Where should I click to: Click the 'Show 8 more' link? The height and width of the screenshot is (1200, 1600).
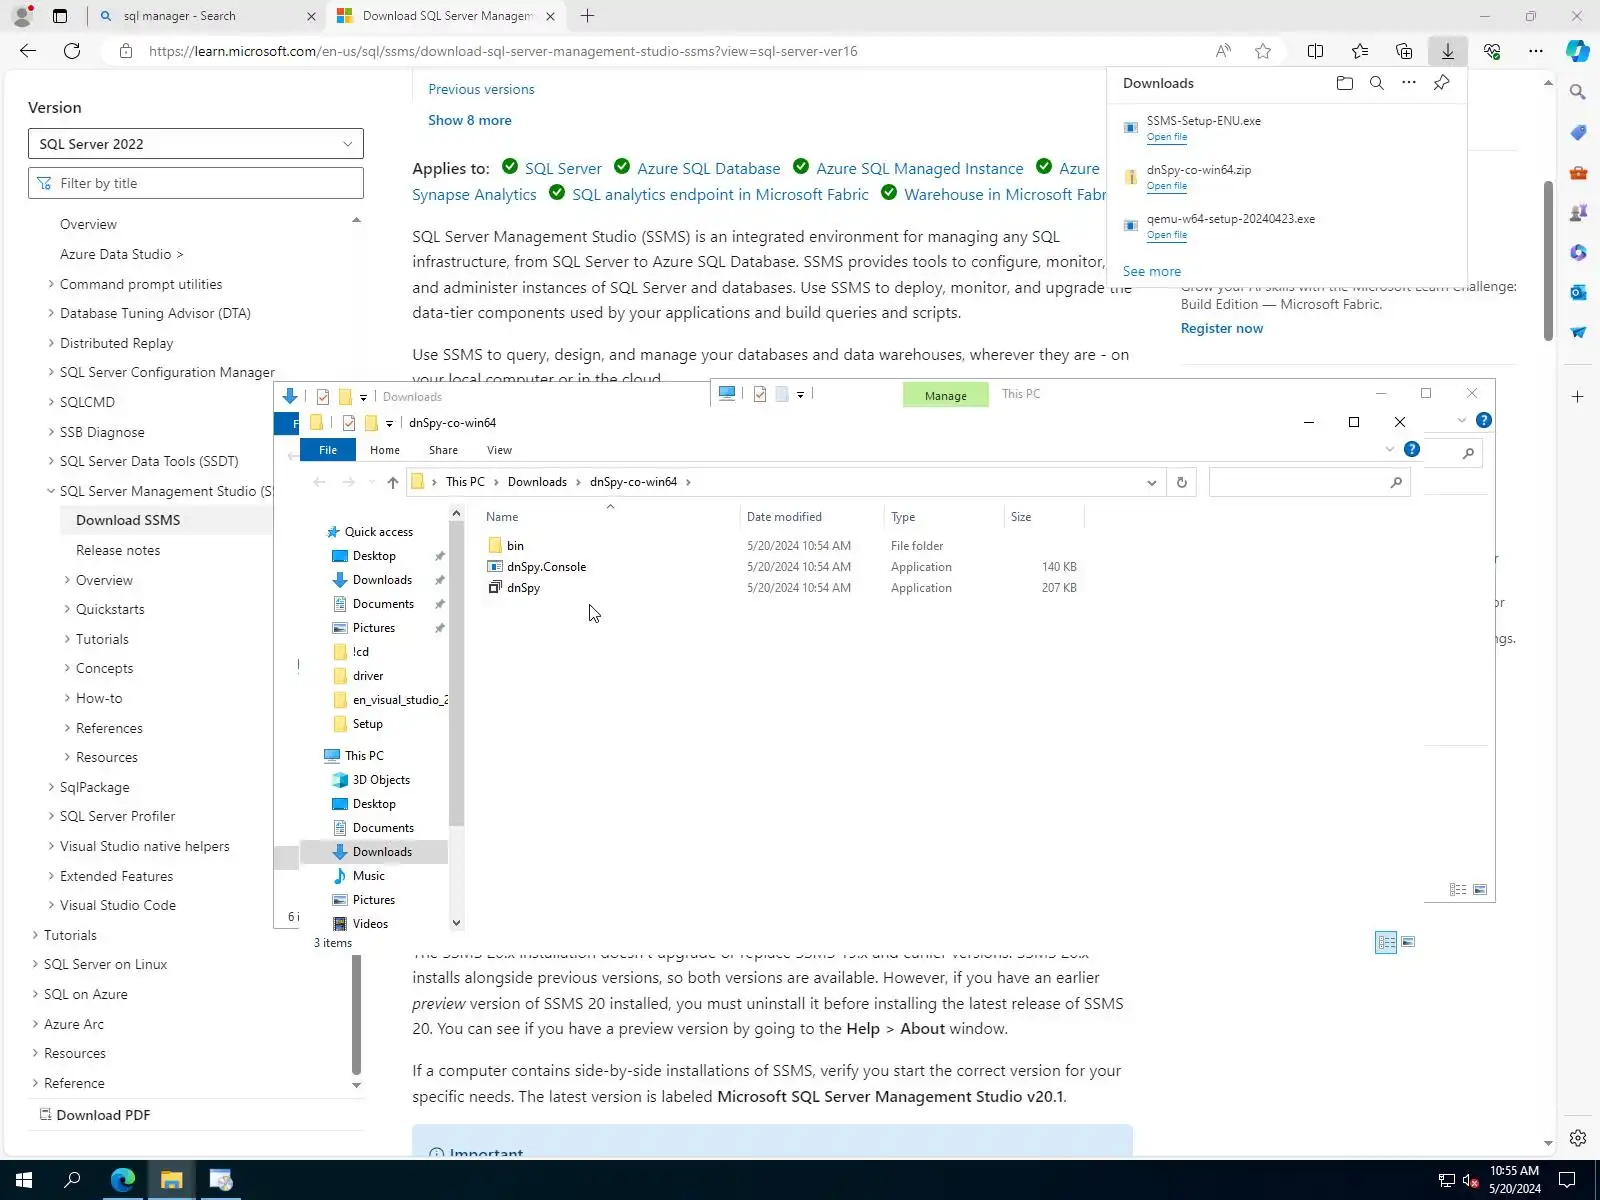pyautogui.click(x=470, y=120)
